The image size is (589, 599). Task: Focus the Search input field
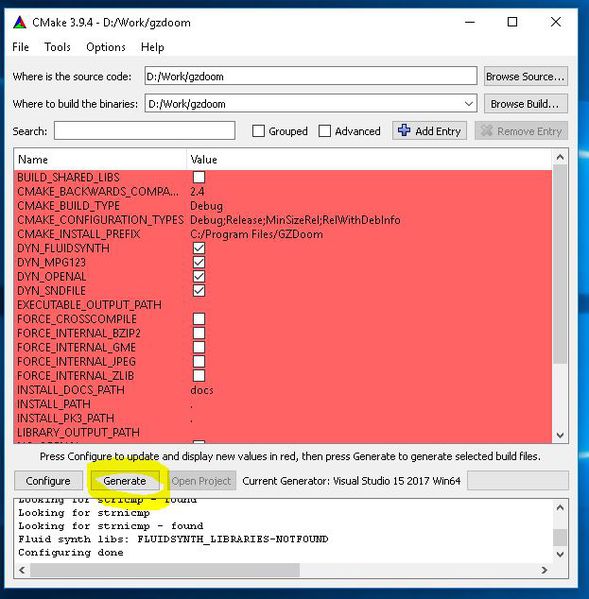pos(144,131)
